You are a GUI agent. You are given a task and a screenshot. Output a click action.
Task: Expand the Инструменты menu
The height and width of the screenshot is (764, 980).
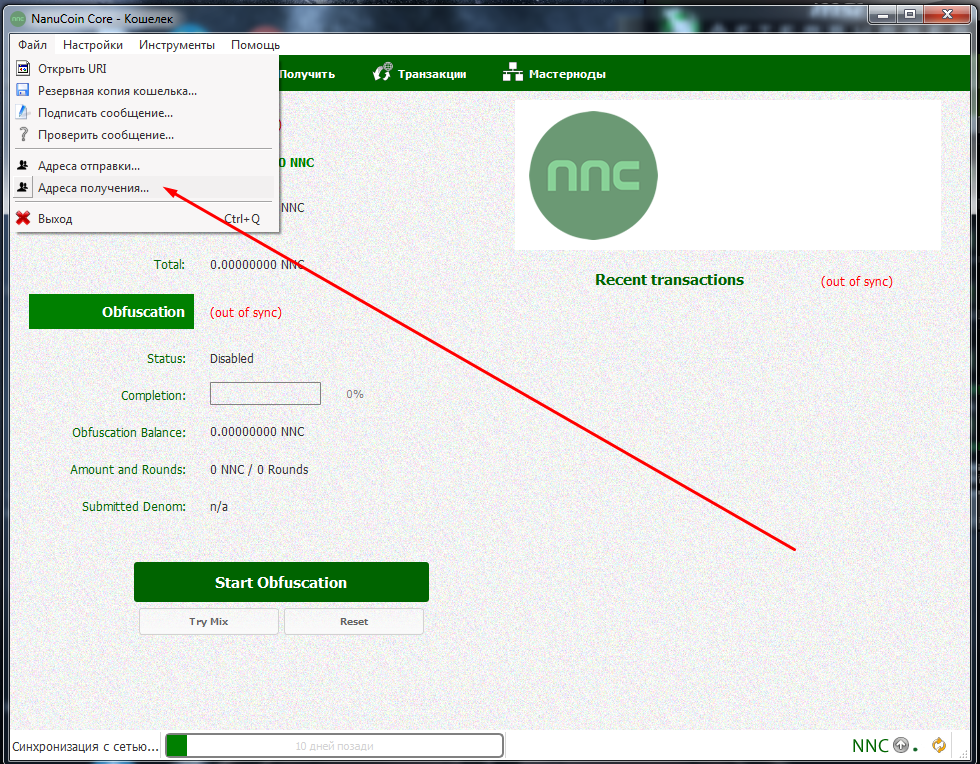[x=177, y=45]
